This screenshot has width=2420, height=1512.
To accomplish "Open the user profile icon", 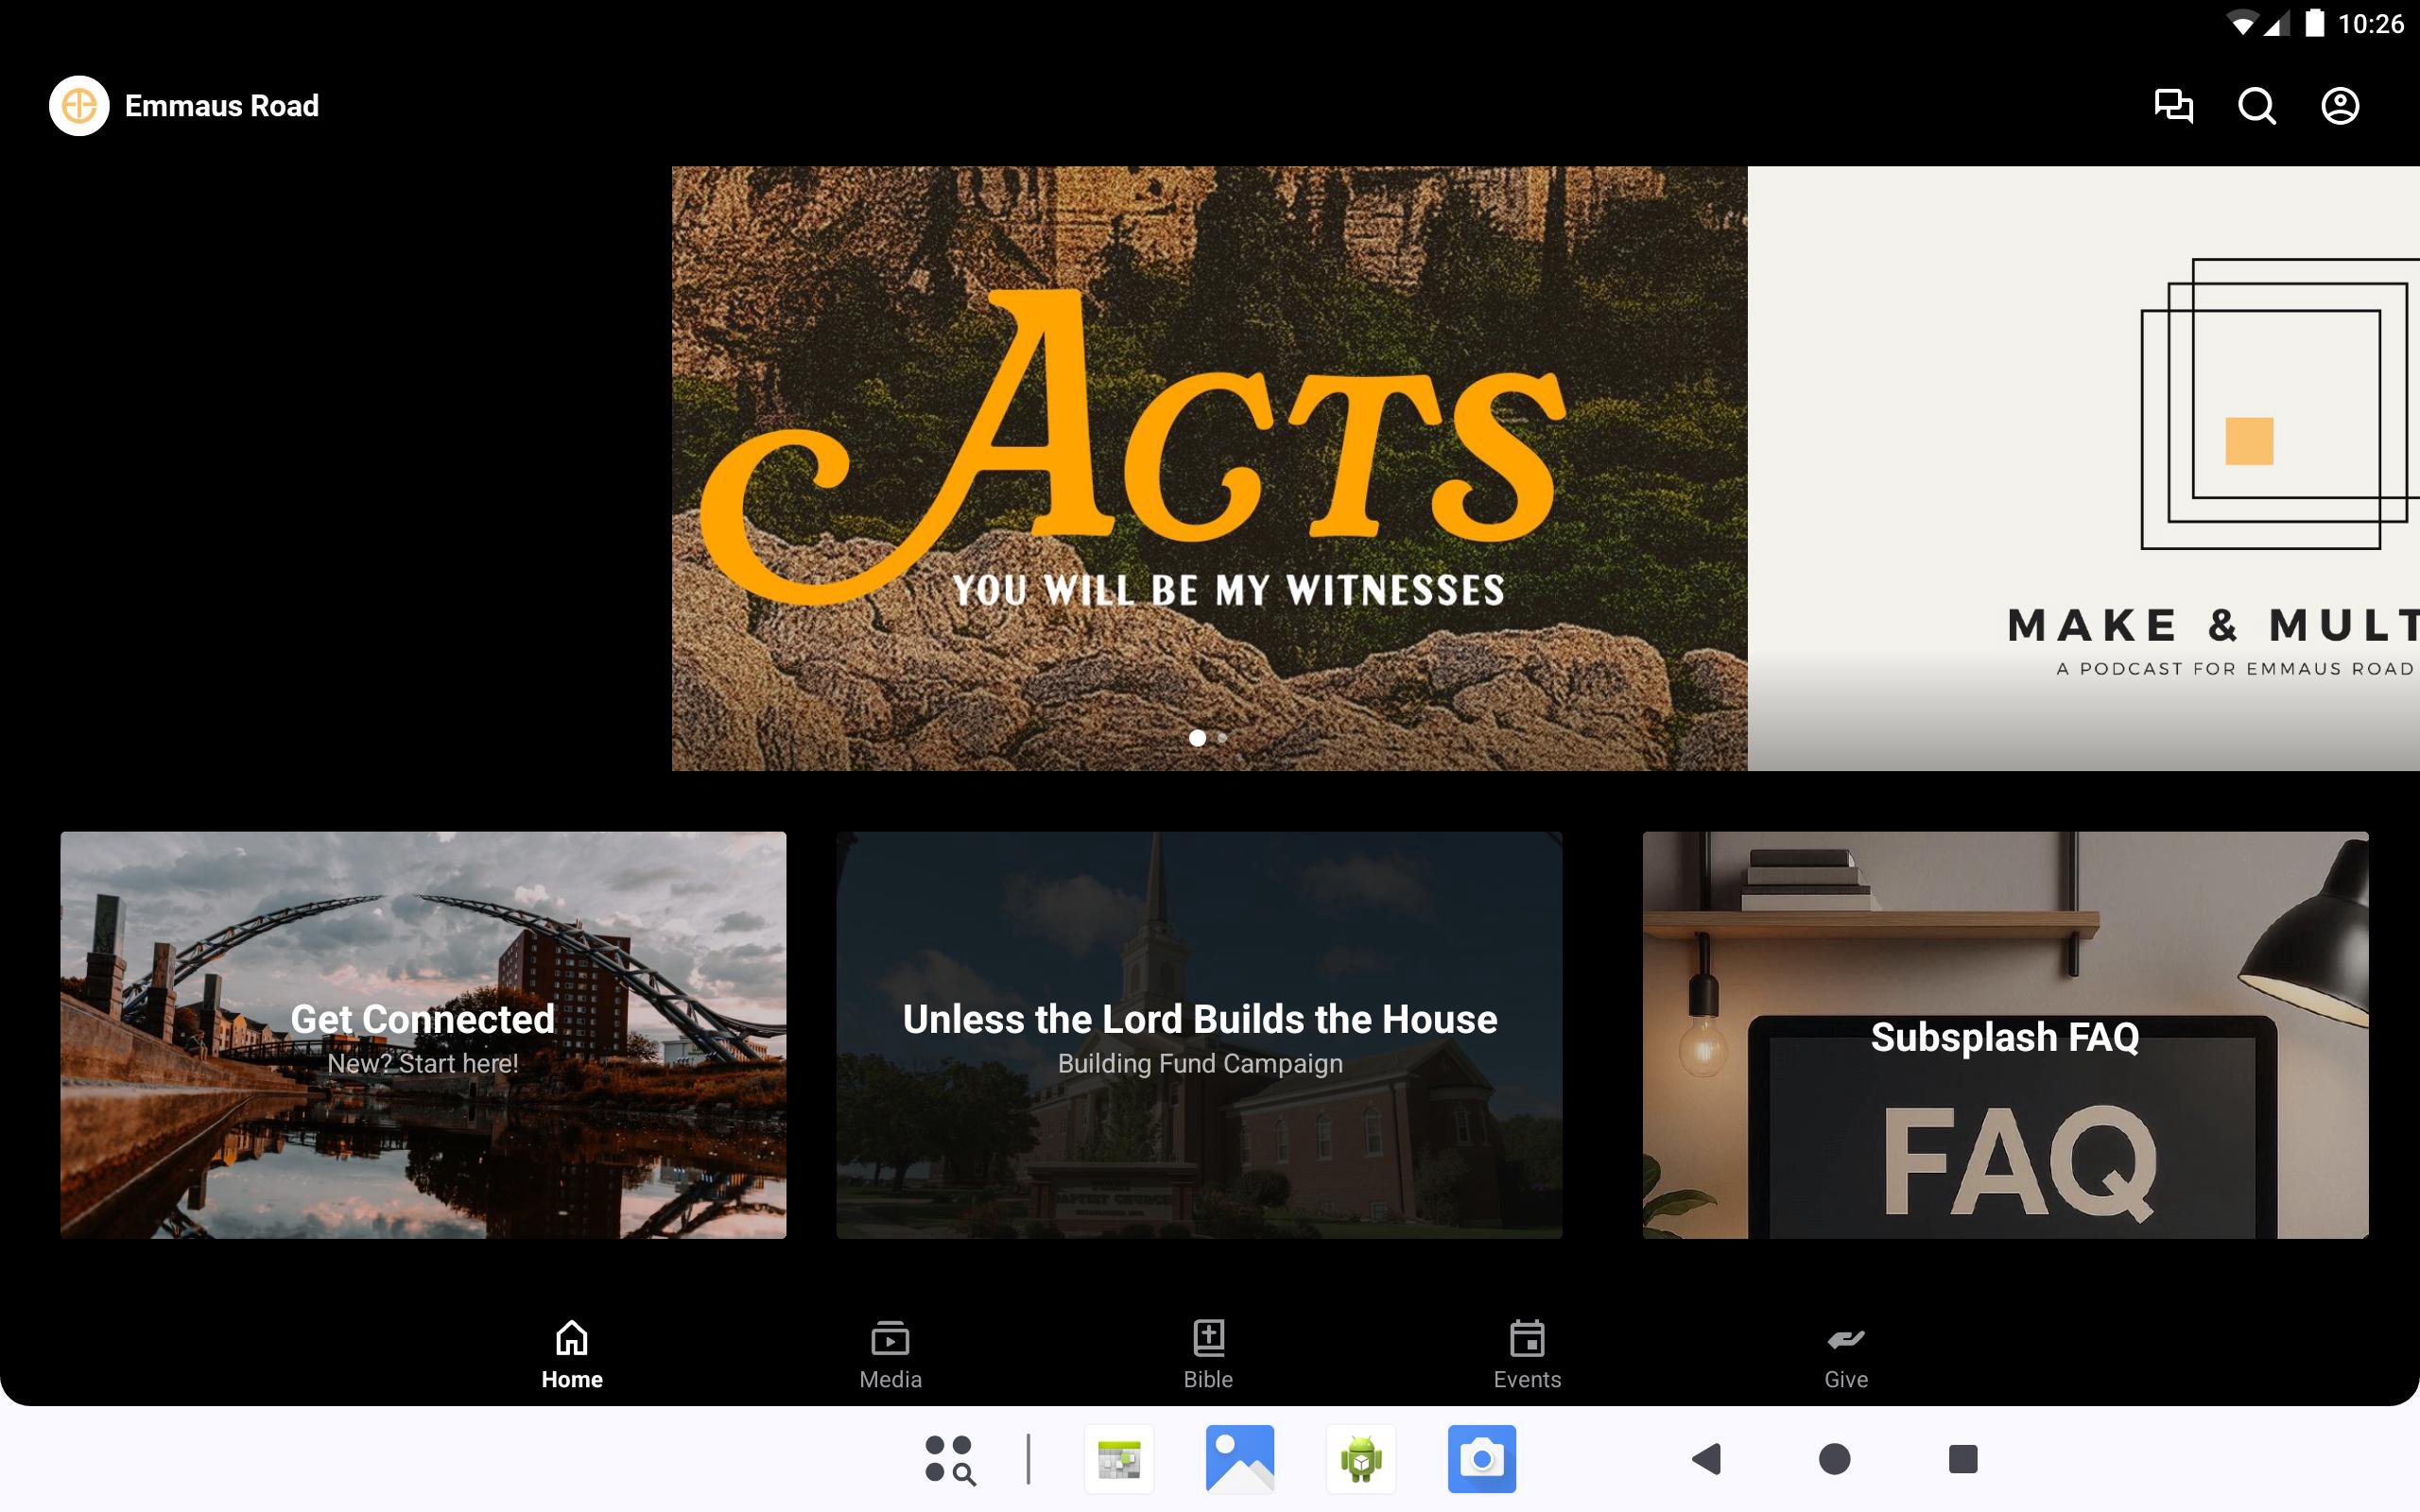I will click(x=2339, y=106).
